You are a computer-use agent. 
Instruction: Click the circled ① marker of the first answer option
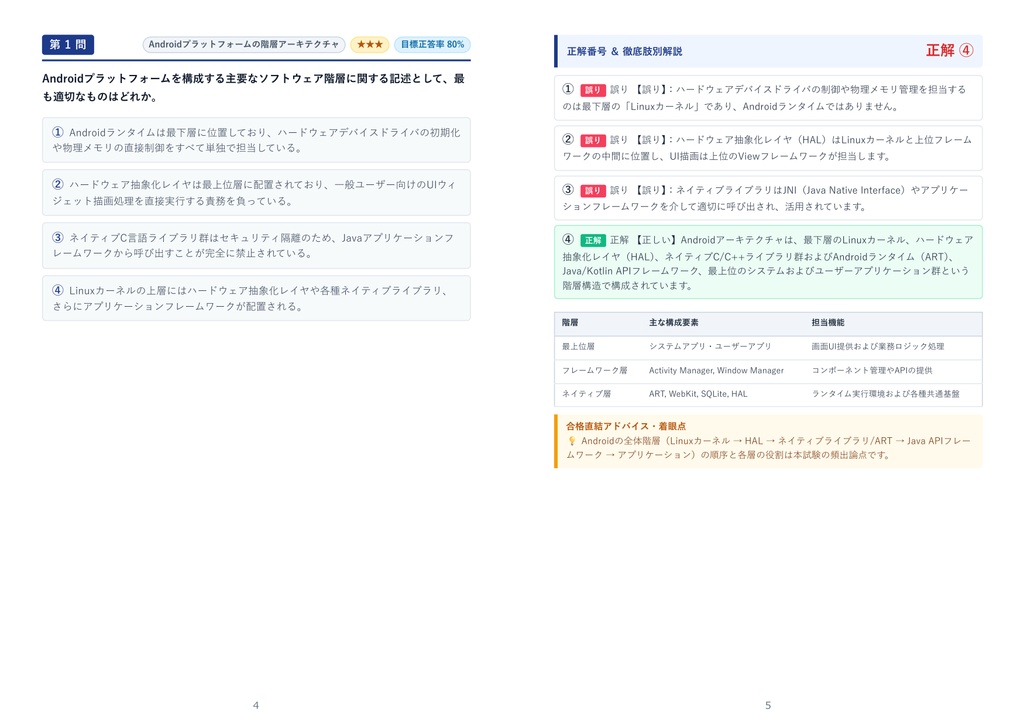(58, 132)
